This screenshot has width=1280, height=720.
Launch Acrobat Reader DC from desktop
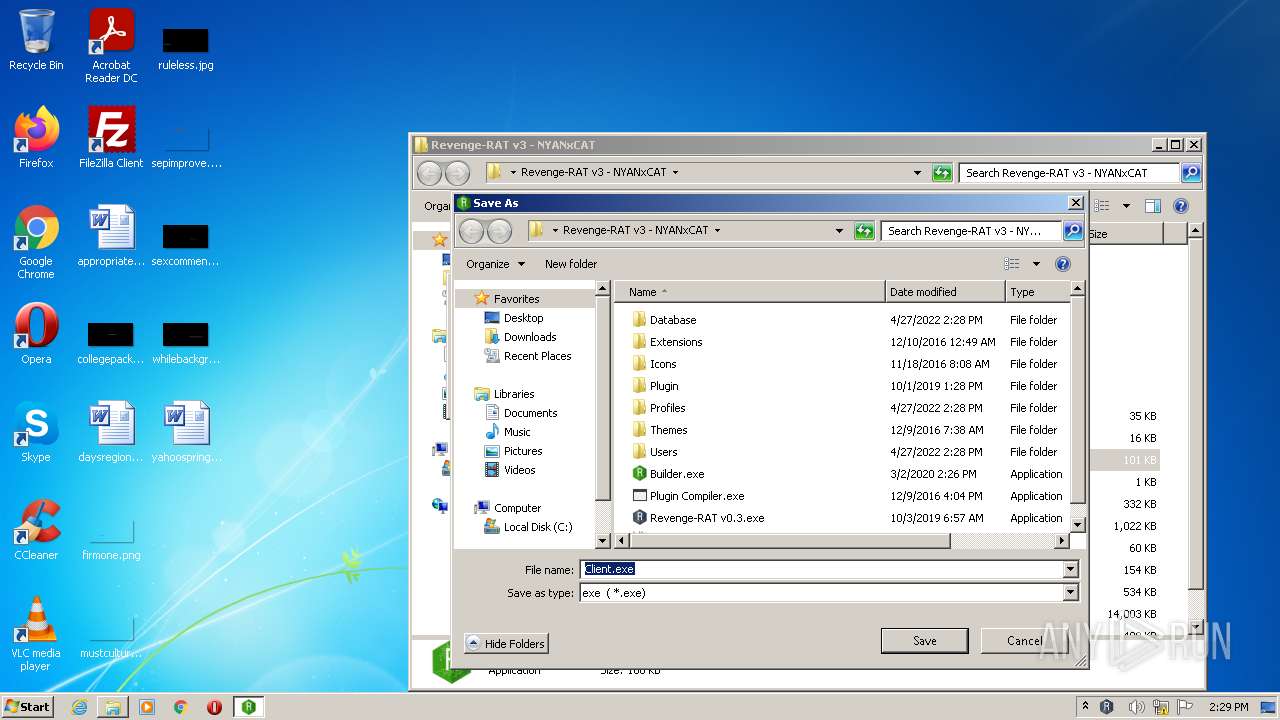coord(111,46)
